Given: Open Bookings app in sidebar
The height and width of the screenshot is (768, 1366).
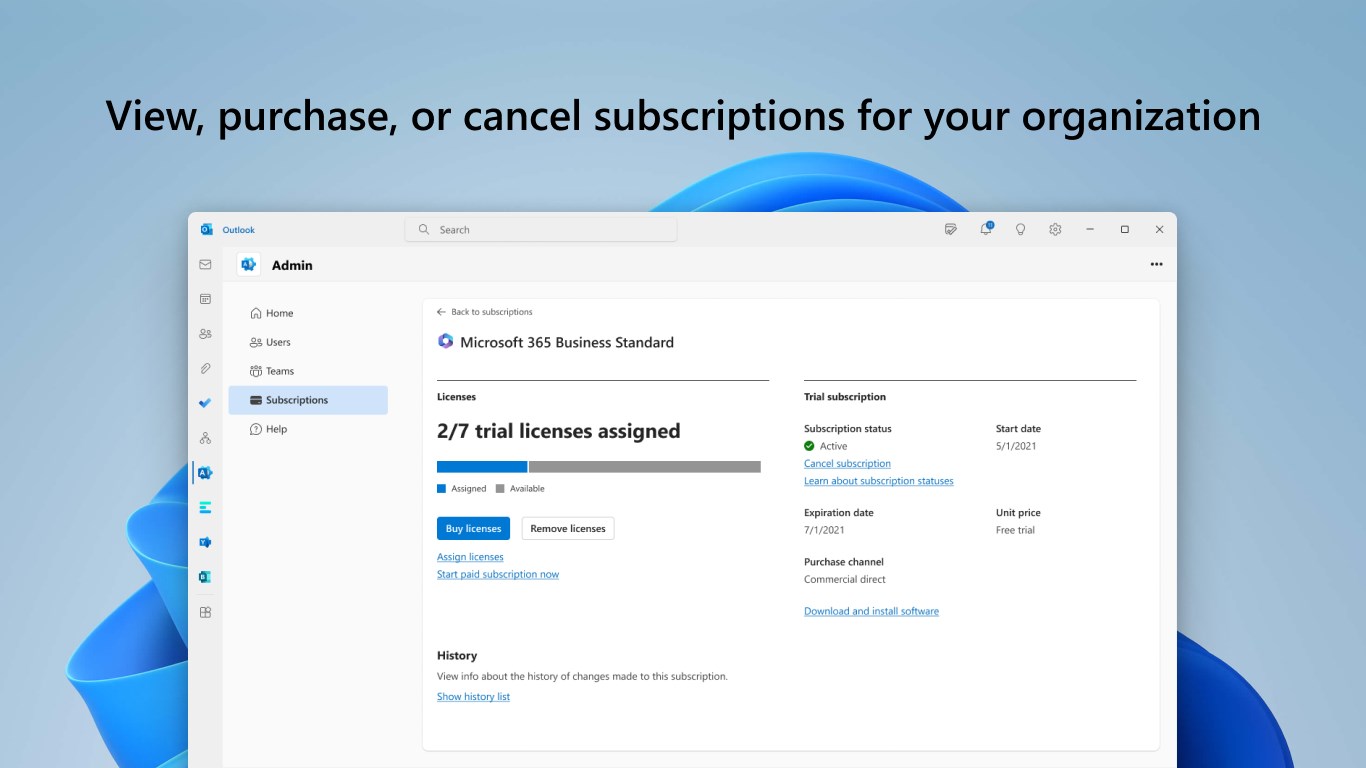Looking at the screenshot, I should pyautogui.click(x=205, y=577).
